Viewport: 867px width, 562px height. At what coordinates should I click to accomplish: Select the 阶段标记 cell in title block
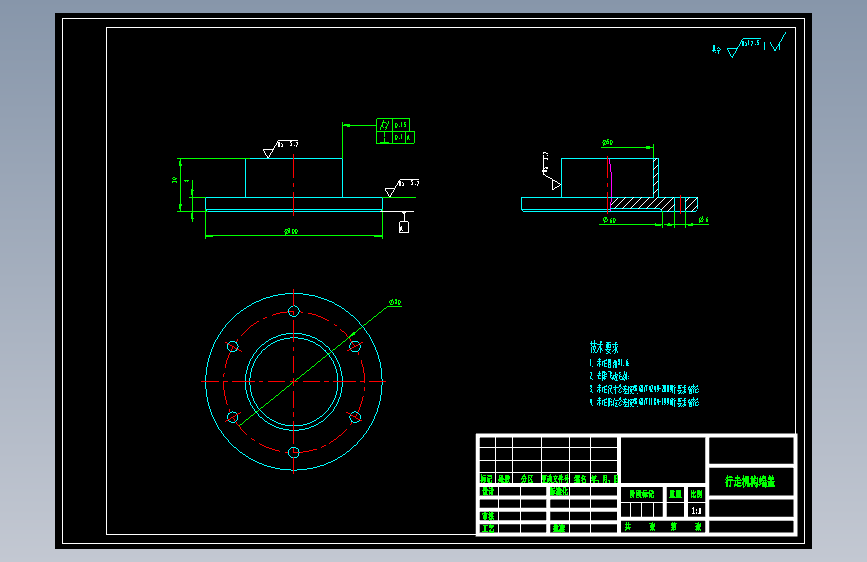click(641, 494)
